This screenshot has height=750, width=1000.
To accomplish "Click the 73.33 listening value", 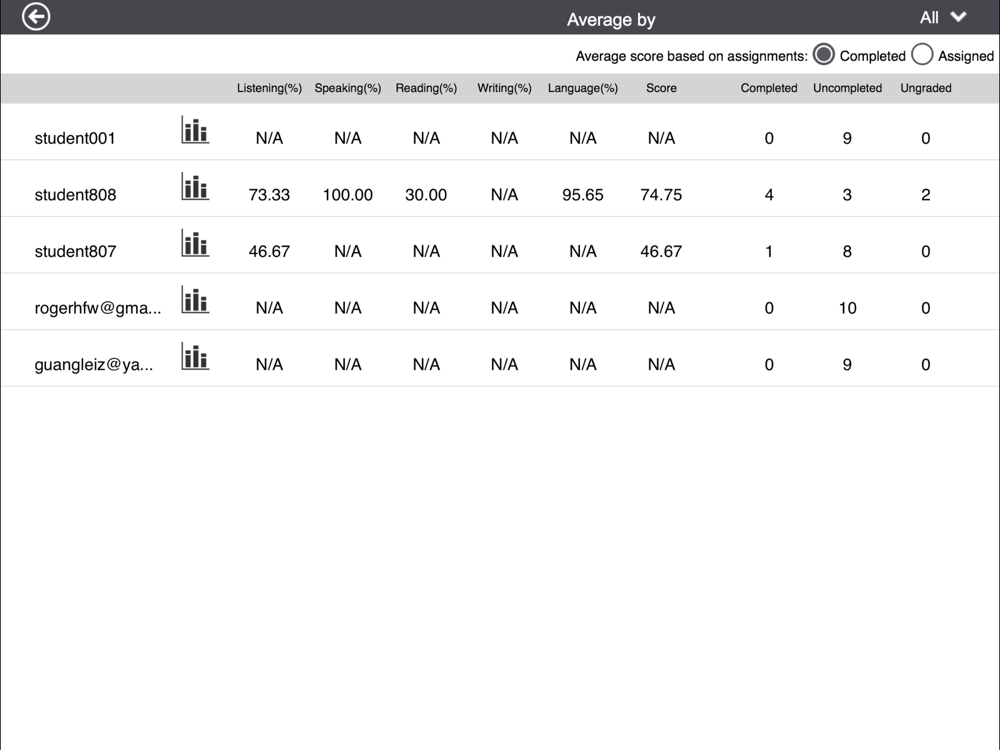I will pos(269,195).
